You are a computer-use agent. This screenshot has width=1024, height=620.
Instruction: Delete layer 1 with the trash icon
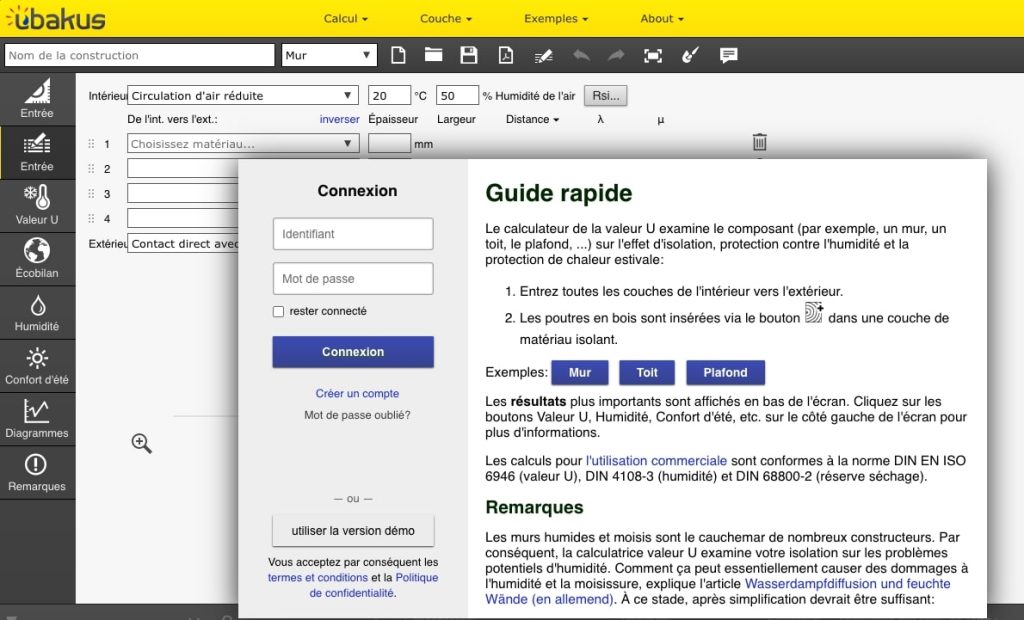pos(759,143)
